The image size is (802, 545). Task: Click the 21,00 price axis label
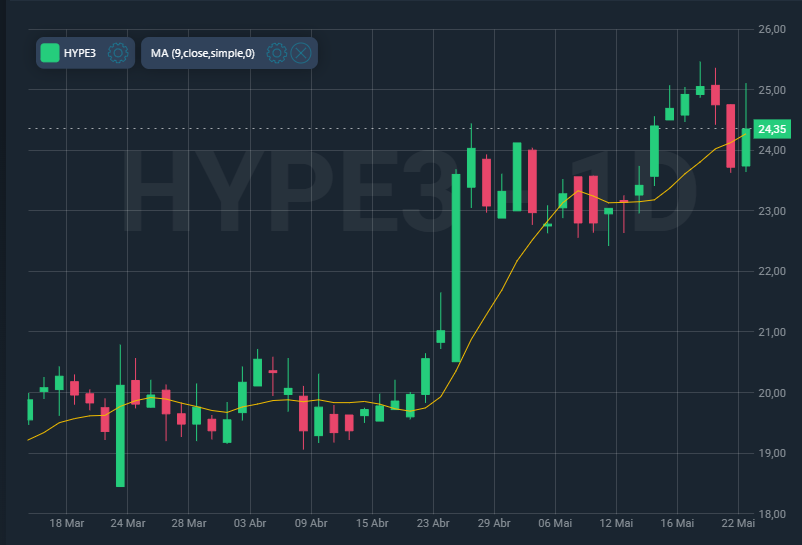click(772, 332)
